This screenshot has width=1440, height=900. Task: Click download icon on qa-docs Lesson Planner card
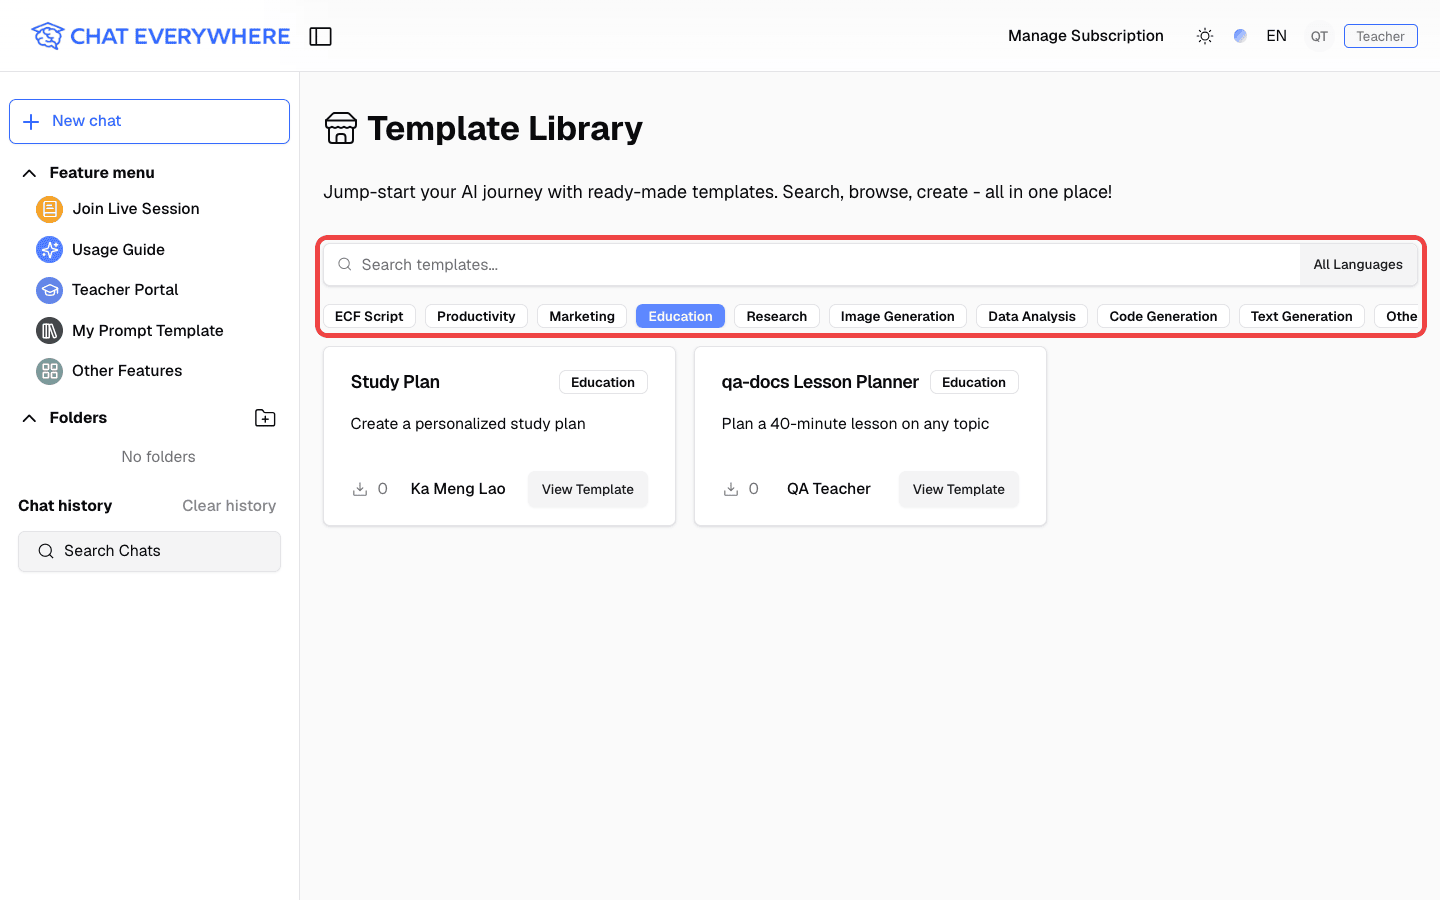tap(731, 489)
